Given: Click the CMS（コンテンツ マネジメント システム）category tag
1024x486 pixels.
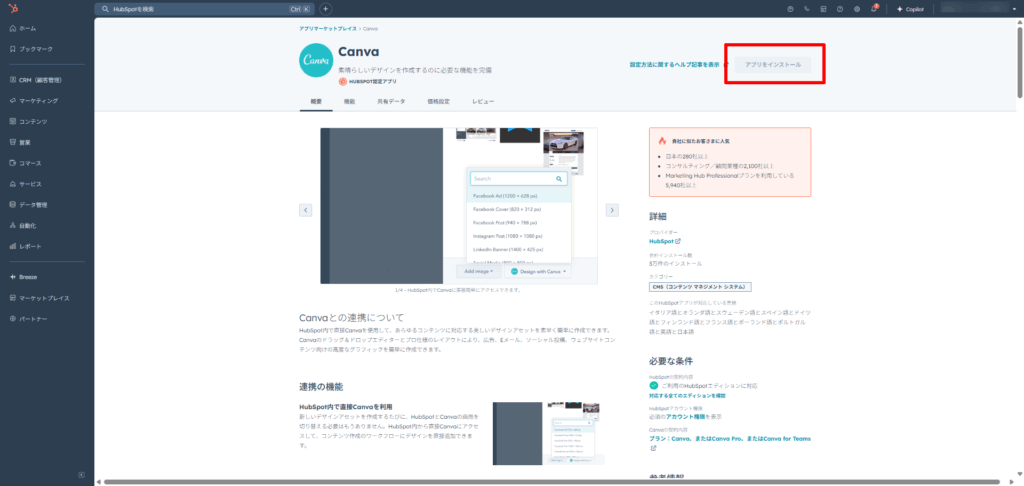Looking at the screenshot, I should tap(701, 286).
